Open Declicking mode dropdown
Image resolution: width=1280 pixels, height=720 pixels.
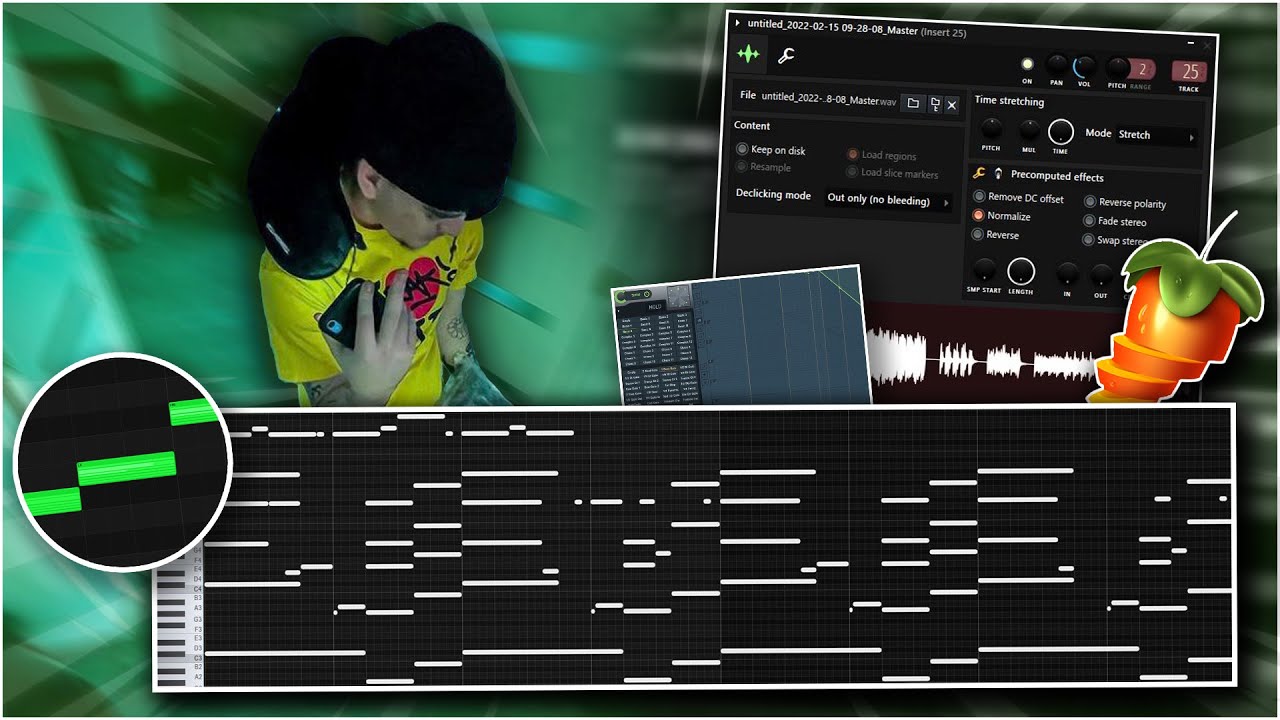(x=887, y=200)
